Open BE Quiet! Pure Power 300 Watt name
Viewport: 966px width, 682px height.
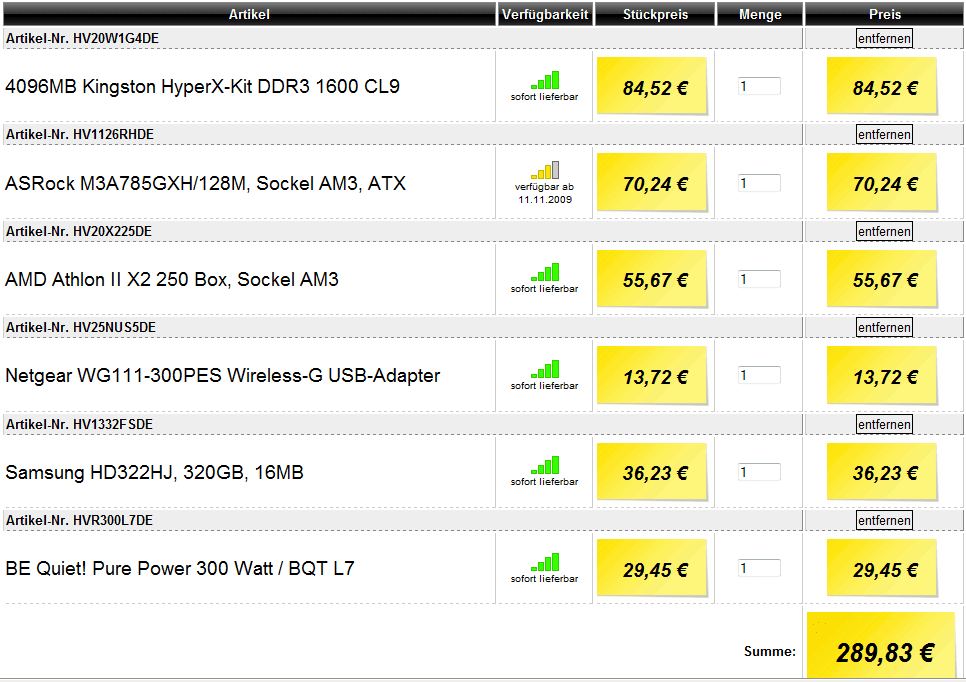click(180, 568)
